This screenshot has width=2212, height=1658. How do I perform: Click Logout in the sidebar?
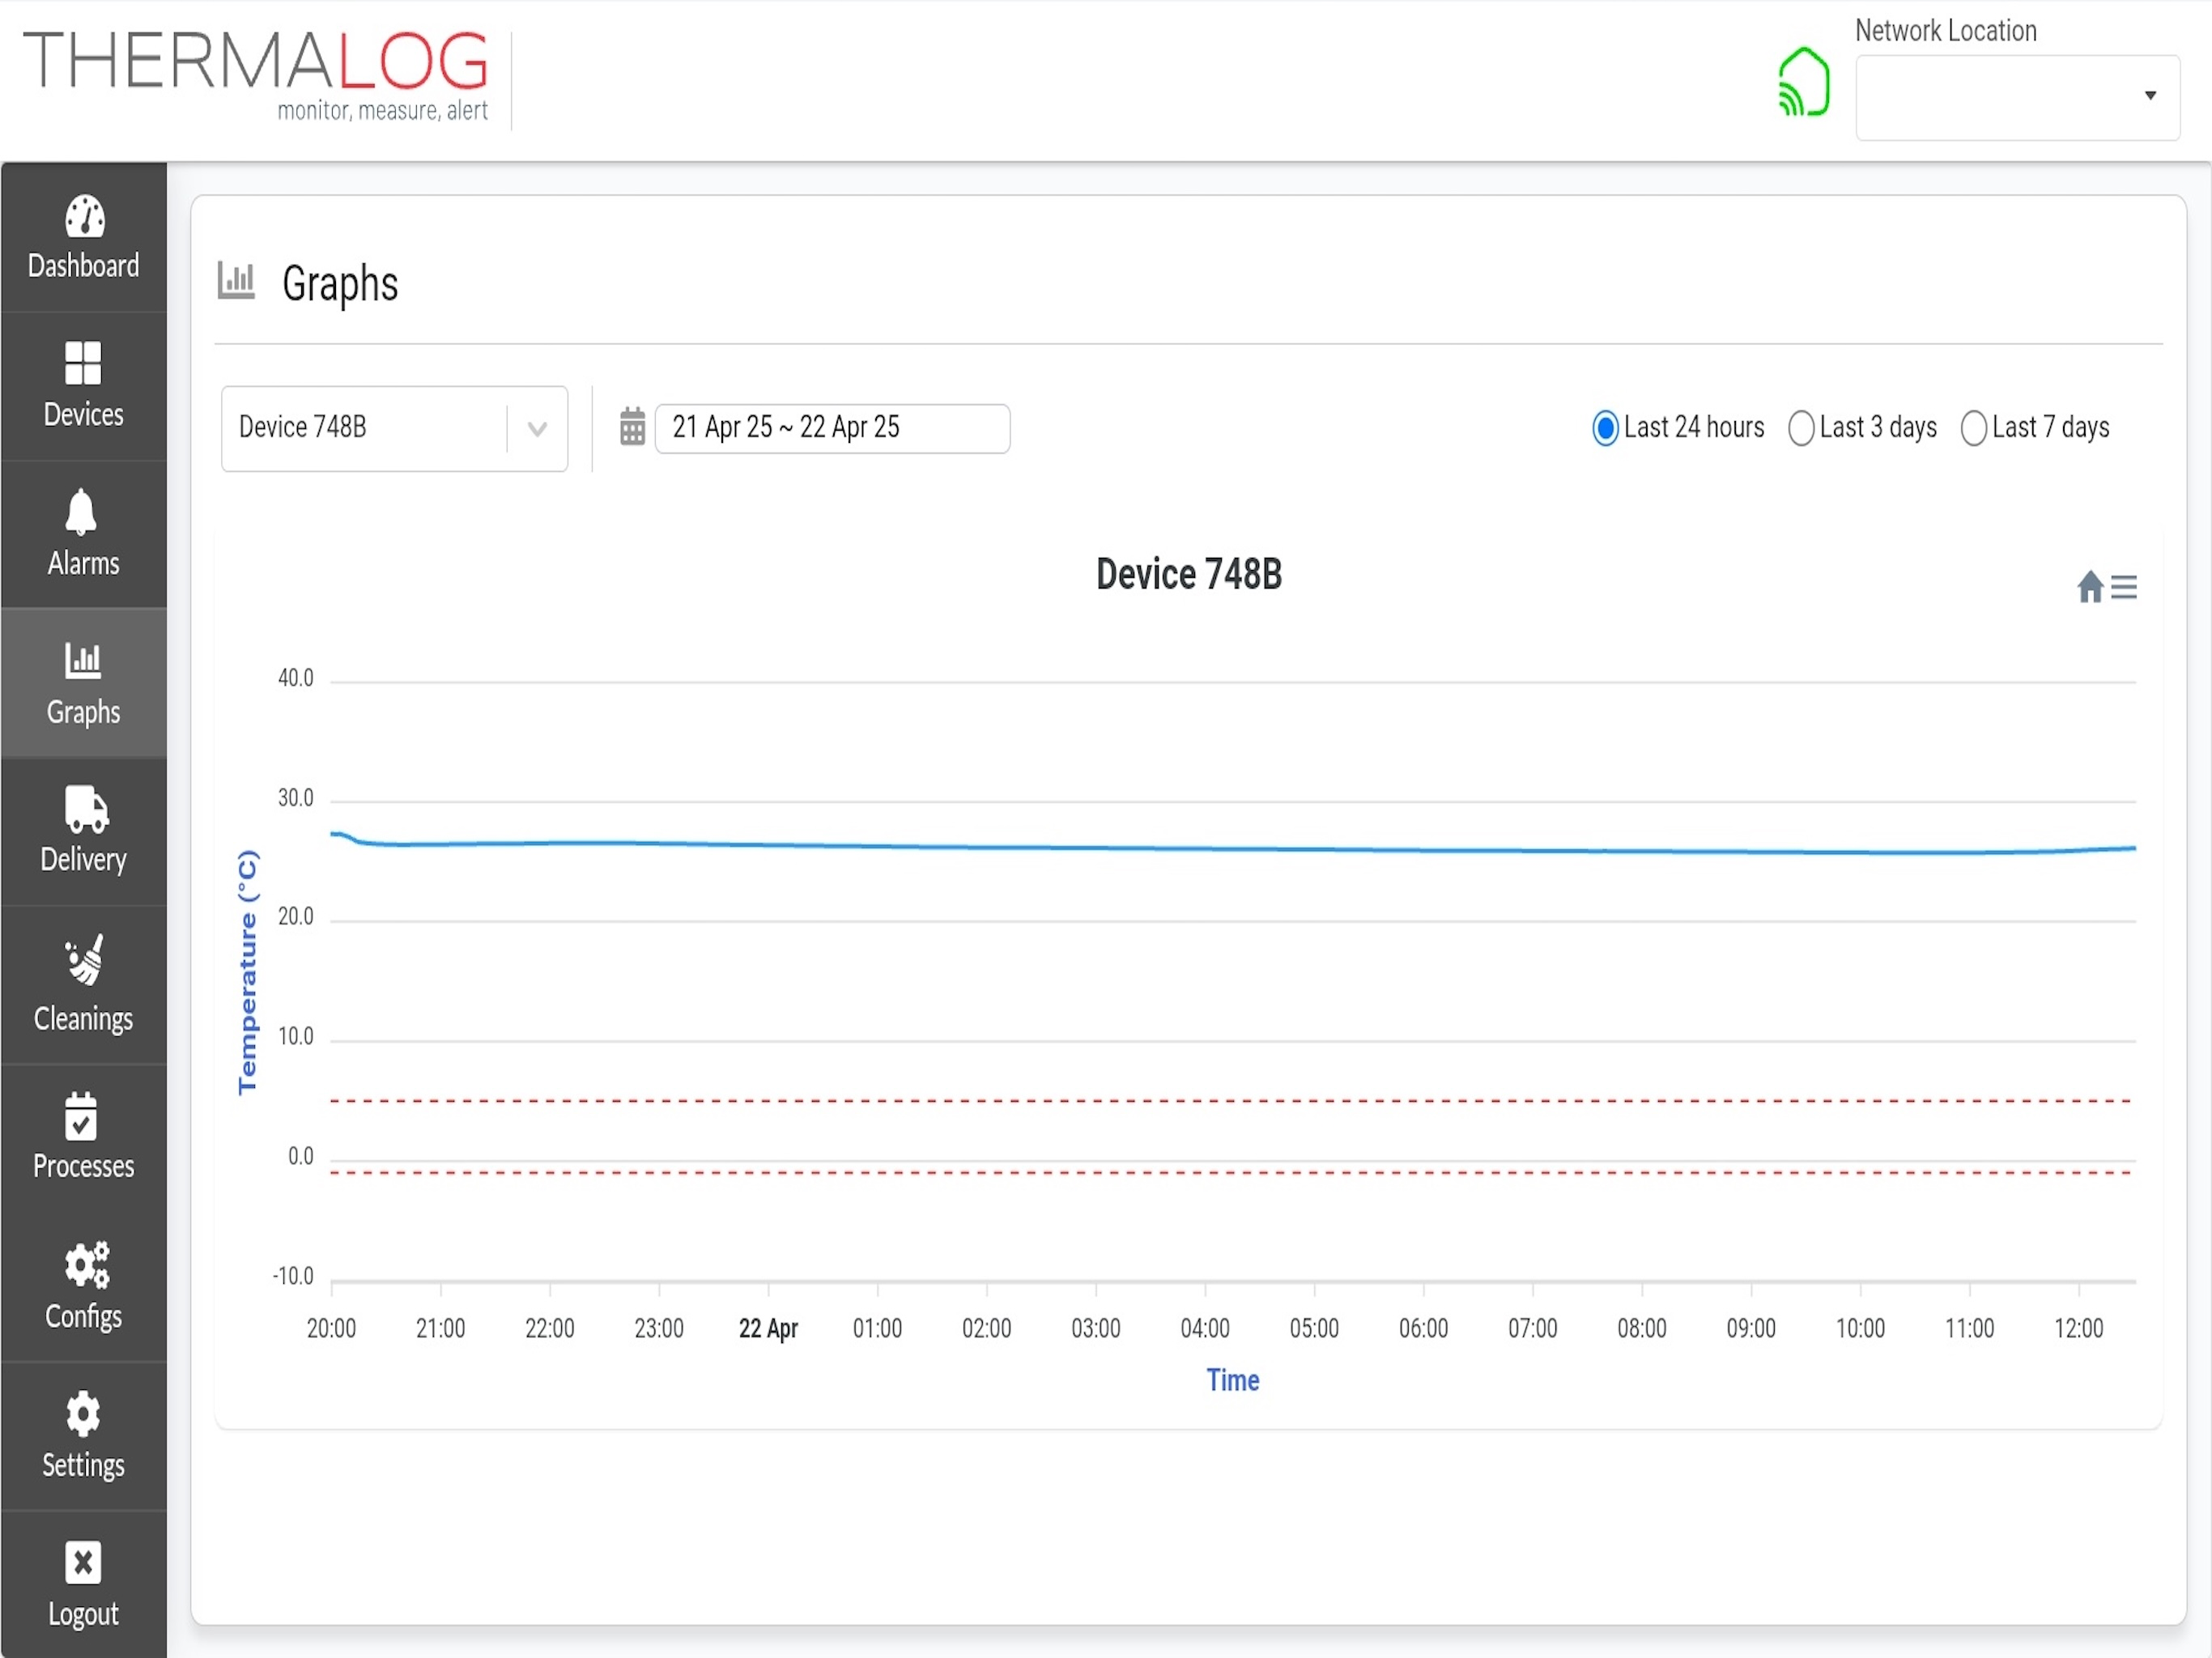[x=84, y=1585]
